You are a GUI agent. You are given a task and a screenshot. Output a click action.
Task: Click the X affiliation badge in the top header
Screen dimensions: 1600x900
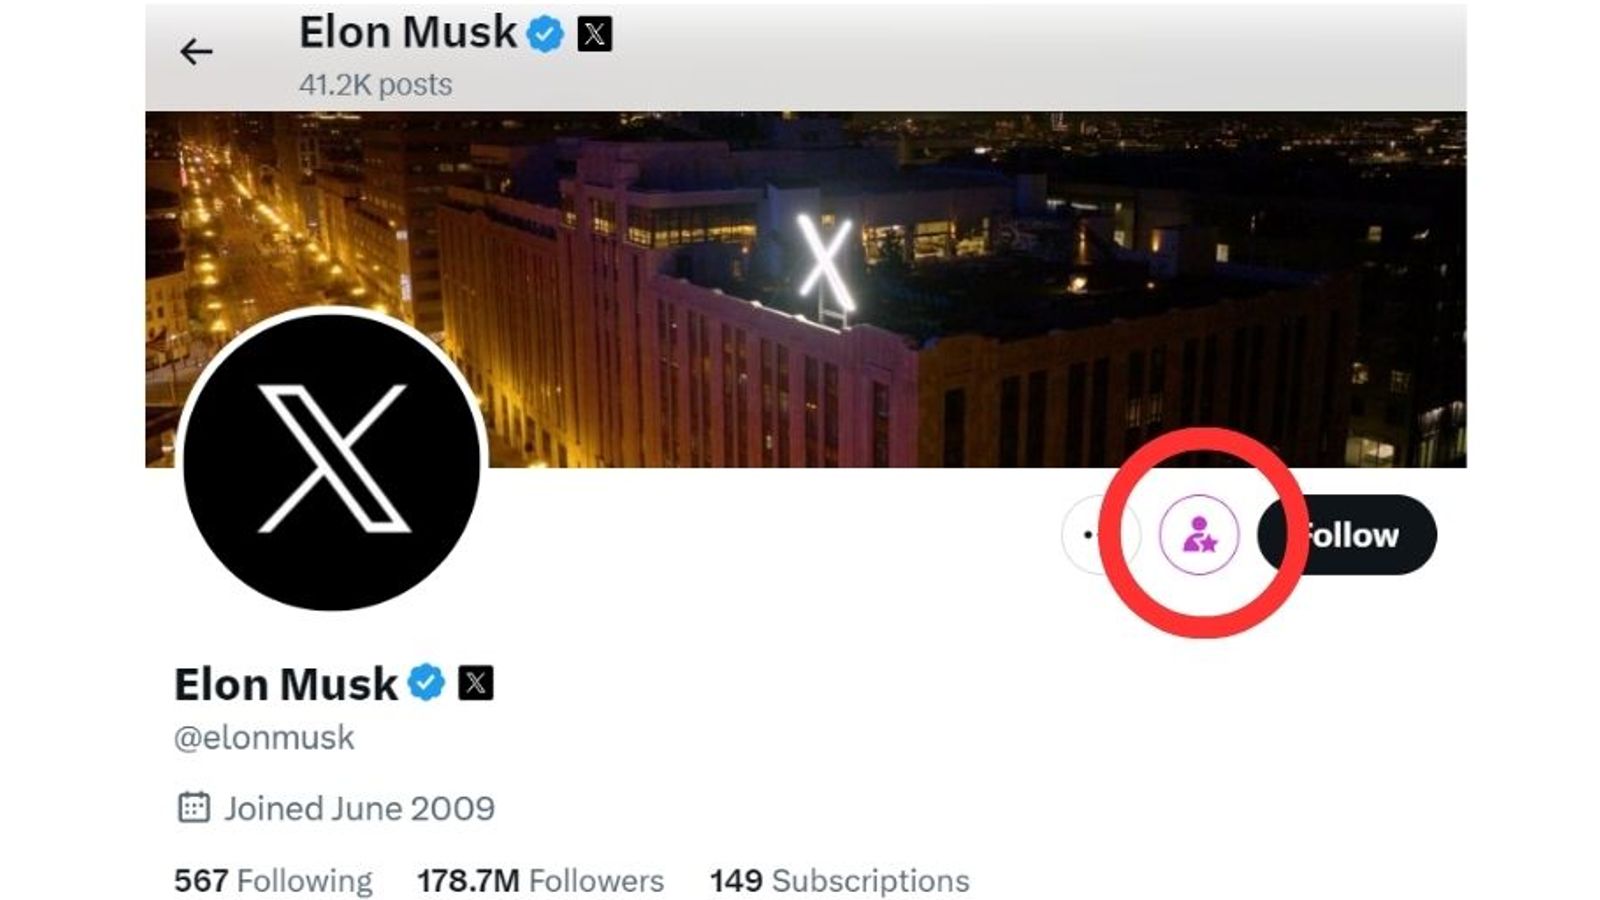pyautogui.click(x=592, y=31)
